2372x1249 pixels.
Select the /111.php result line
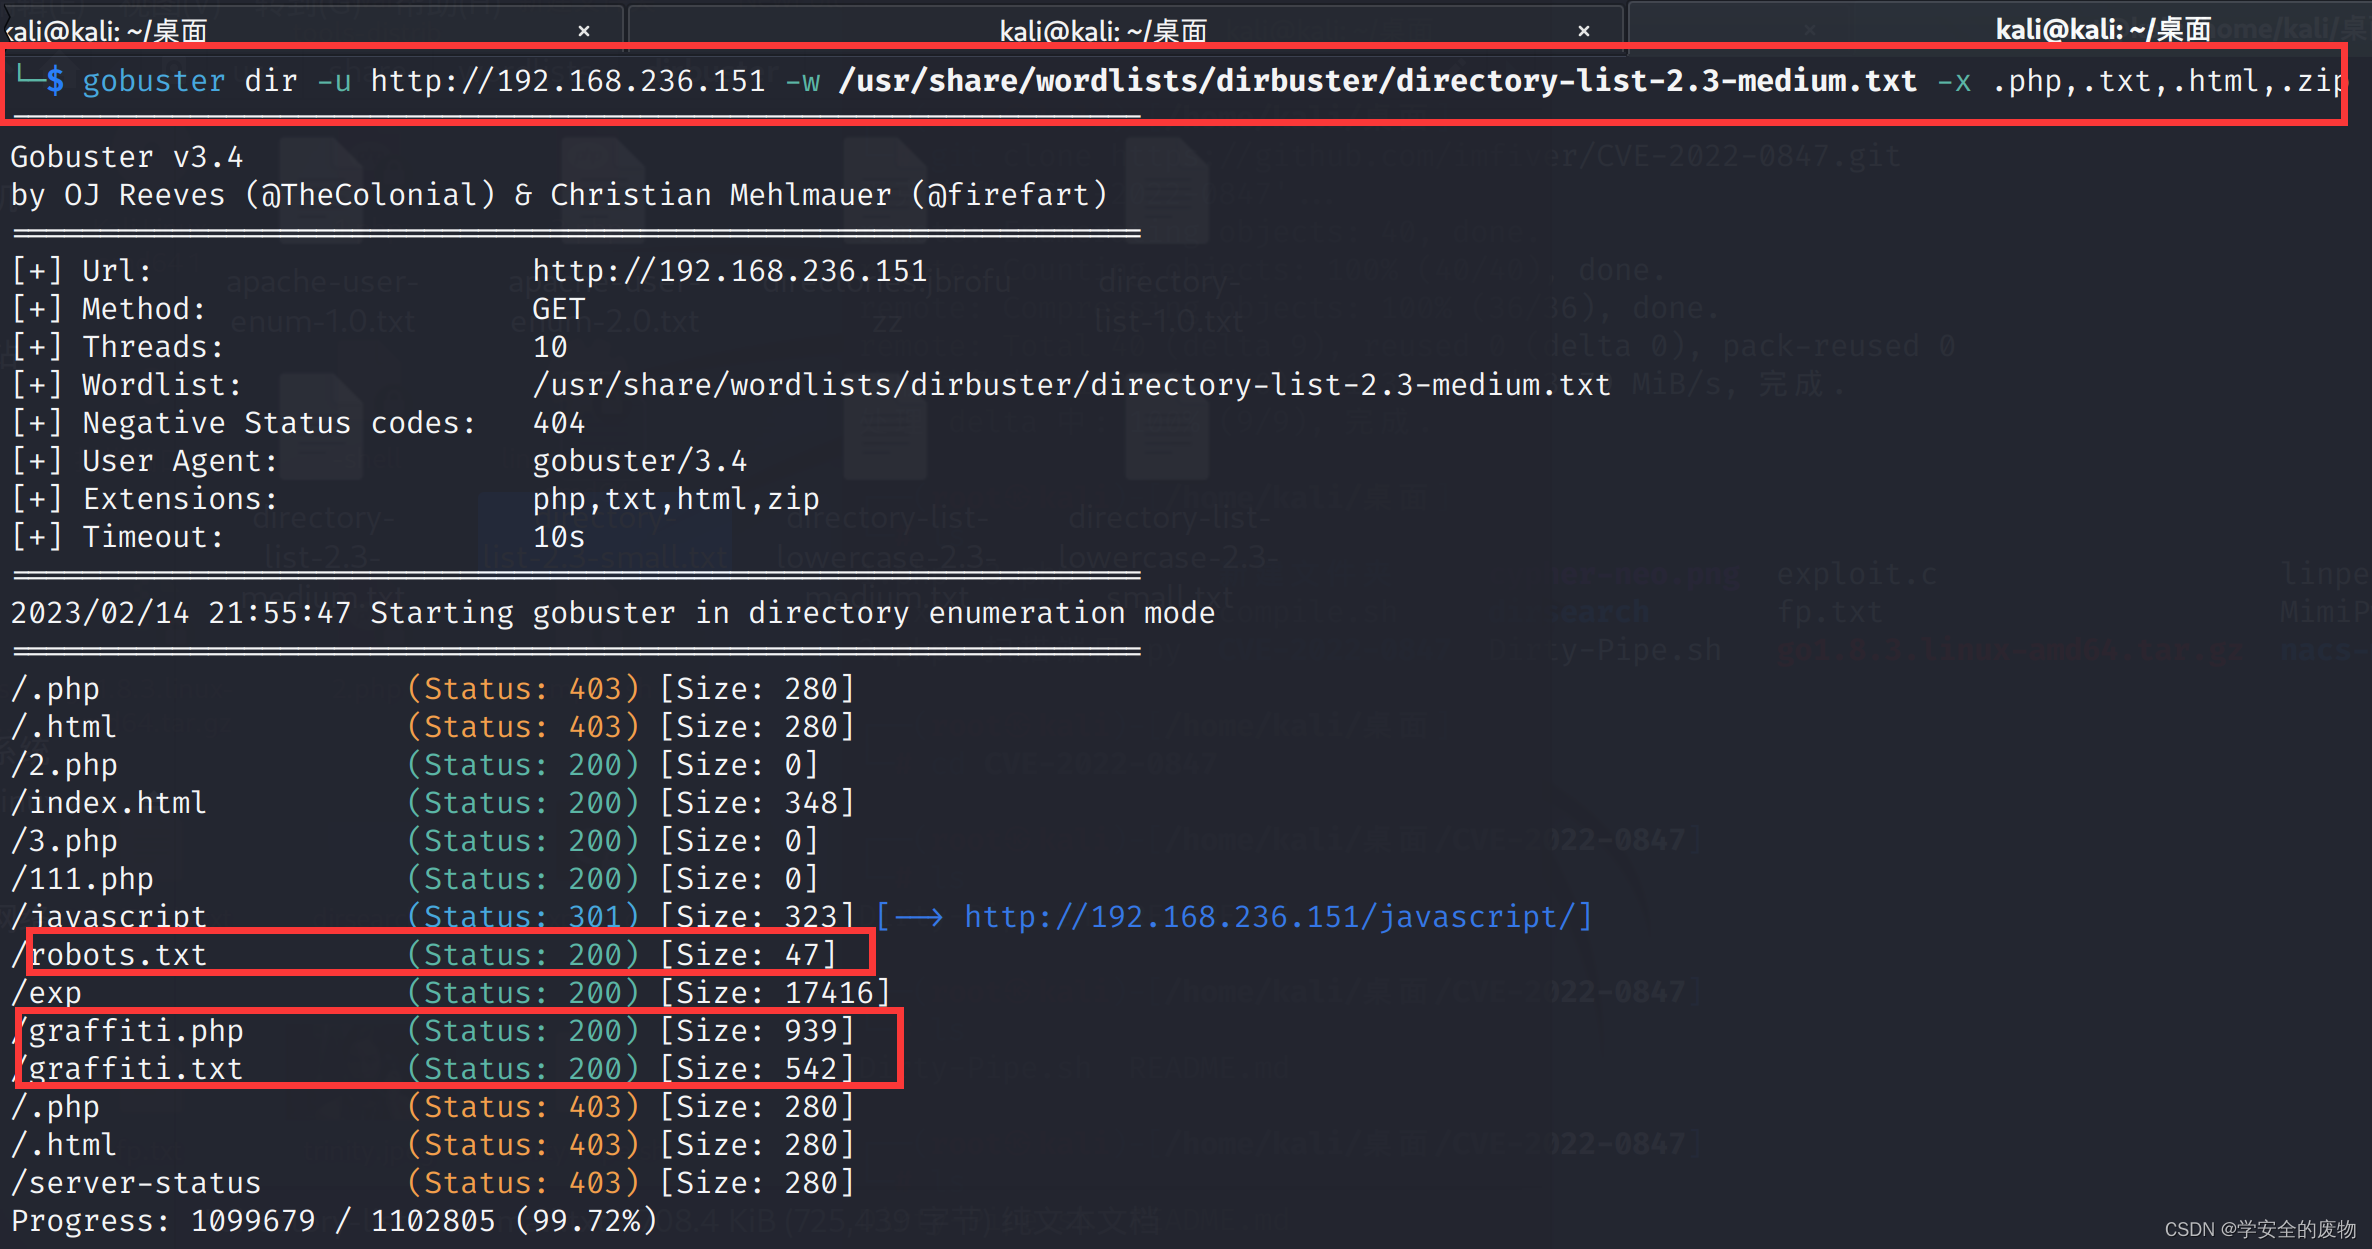(x=415, y=878)
